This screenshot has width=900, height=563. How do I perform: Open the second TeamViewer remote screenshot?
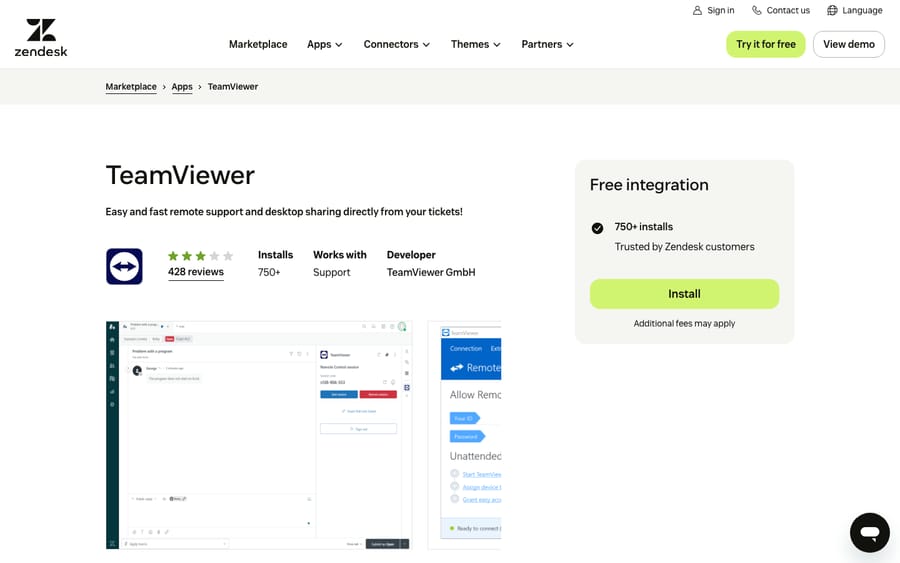pos(464,435)
